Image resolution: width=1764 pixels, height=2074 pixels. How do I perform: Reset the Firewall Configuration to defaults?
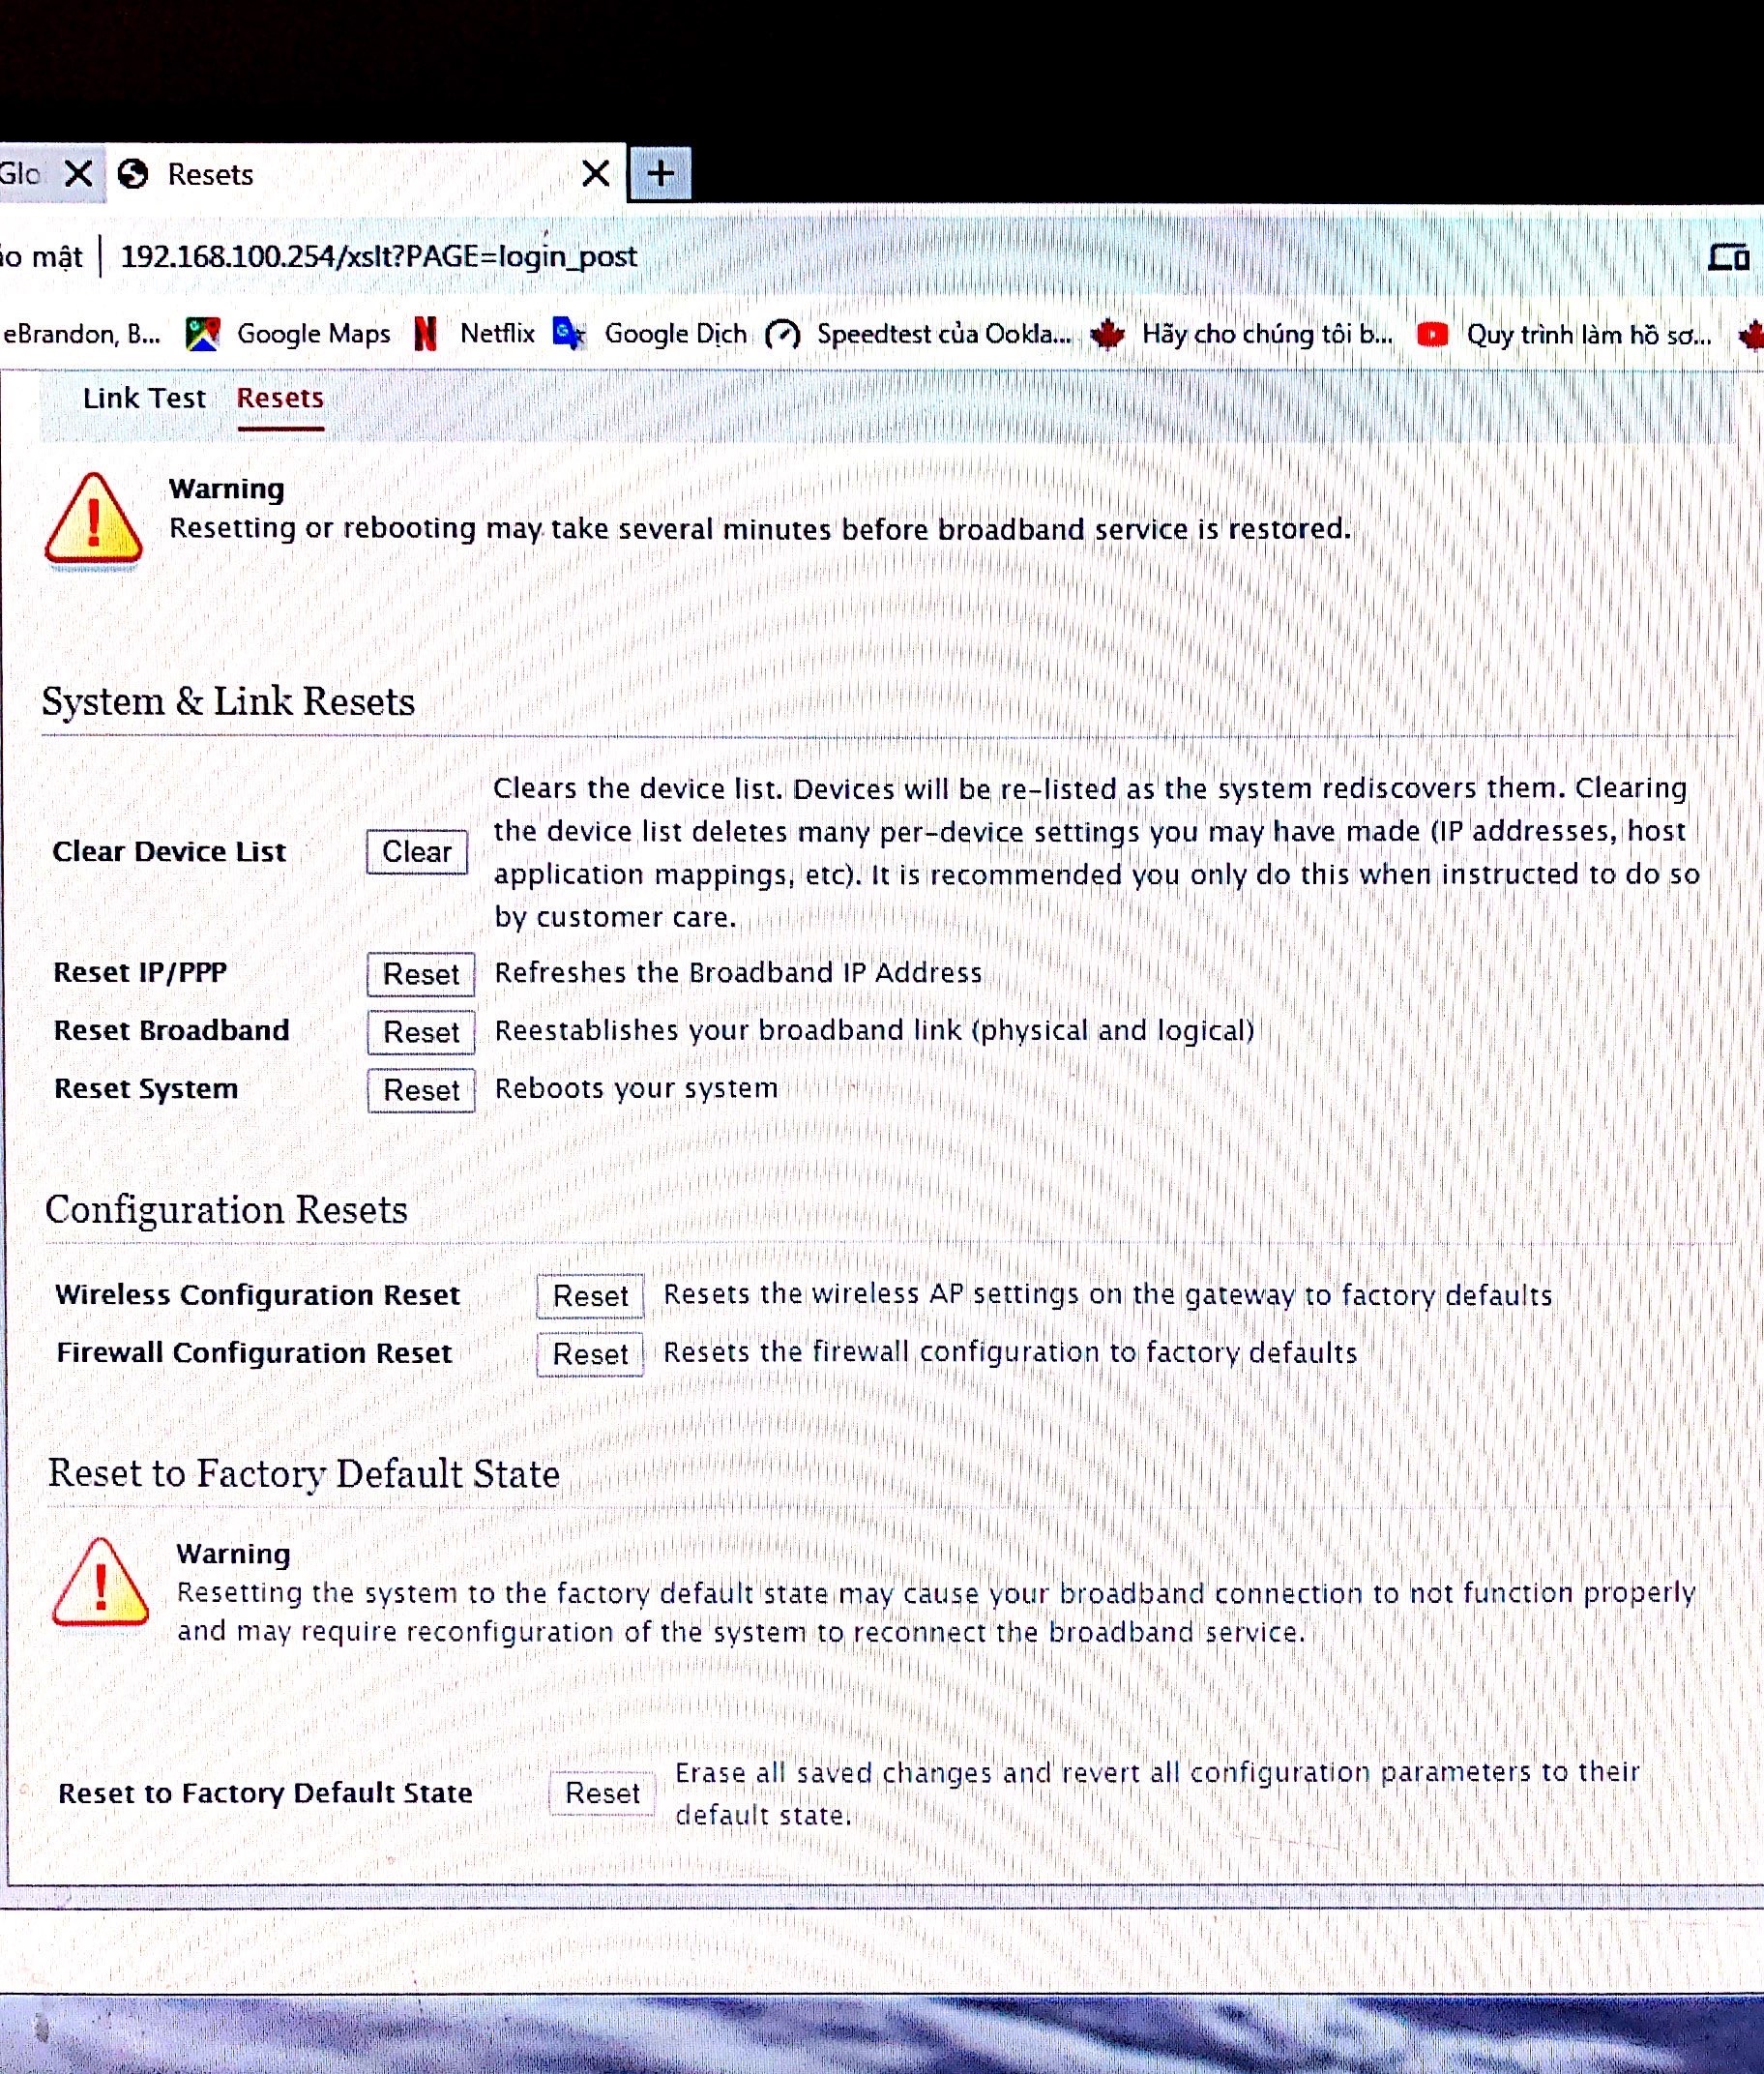coord(590,1354)
